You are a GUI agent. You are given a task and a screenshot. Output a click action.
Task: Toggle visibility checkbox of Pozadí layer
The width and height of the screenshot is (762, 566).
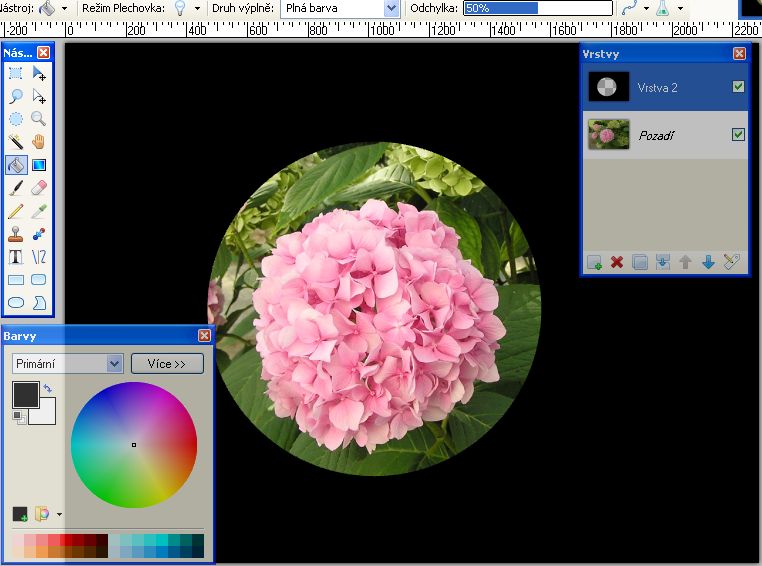(x=738, y=134)
